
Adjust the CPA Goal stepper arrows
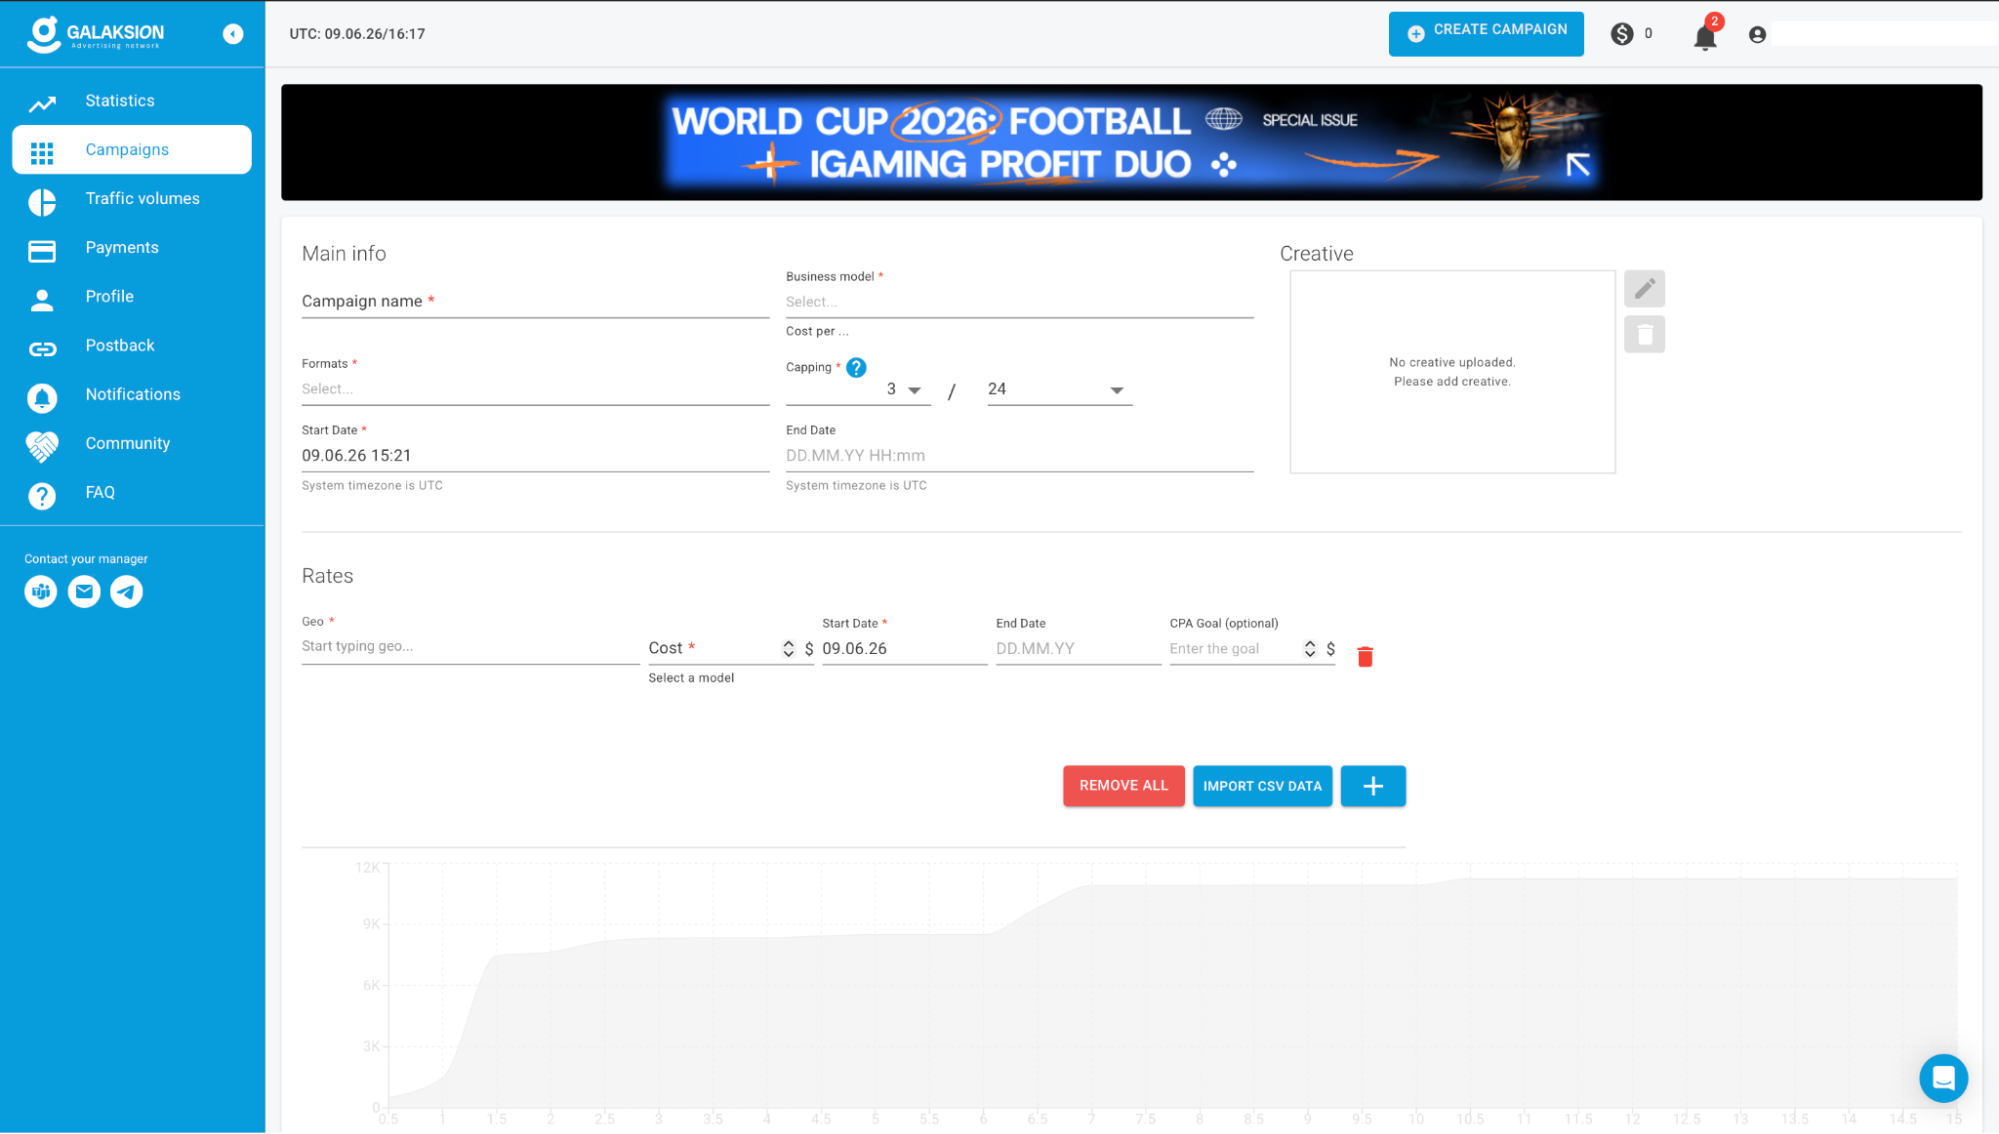tap(1310, 649)
